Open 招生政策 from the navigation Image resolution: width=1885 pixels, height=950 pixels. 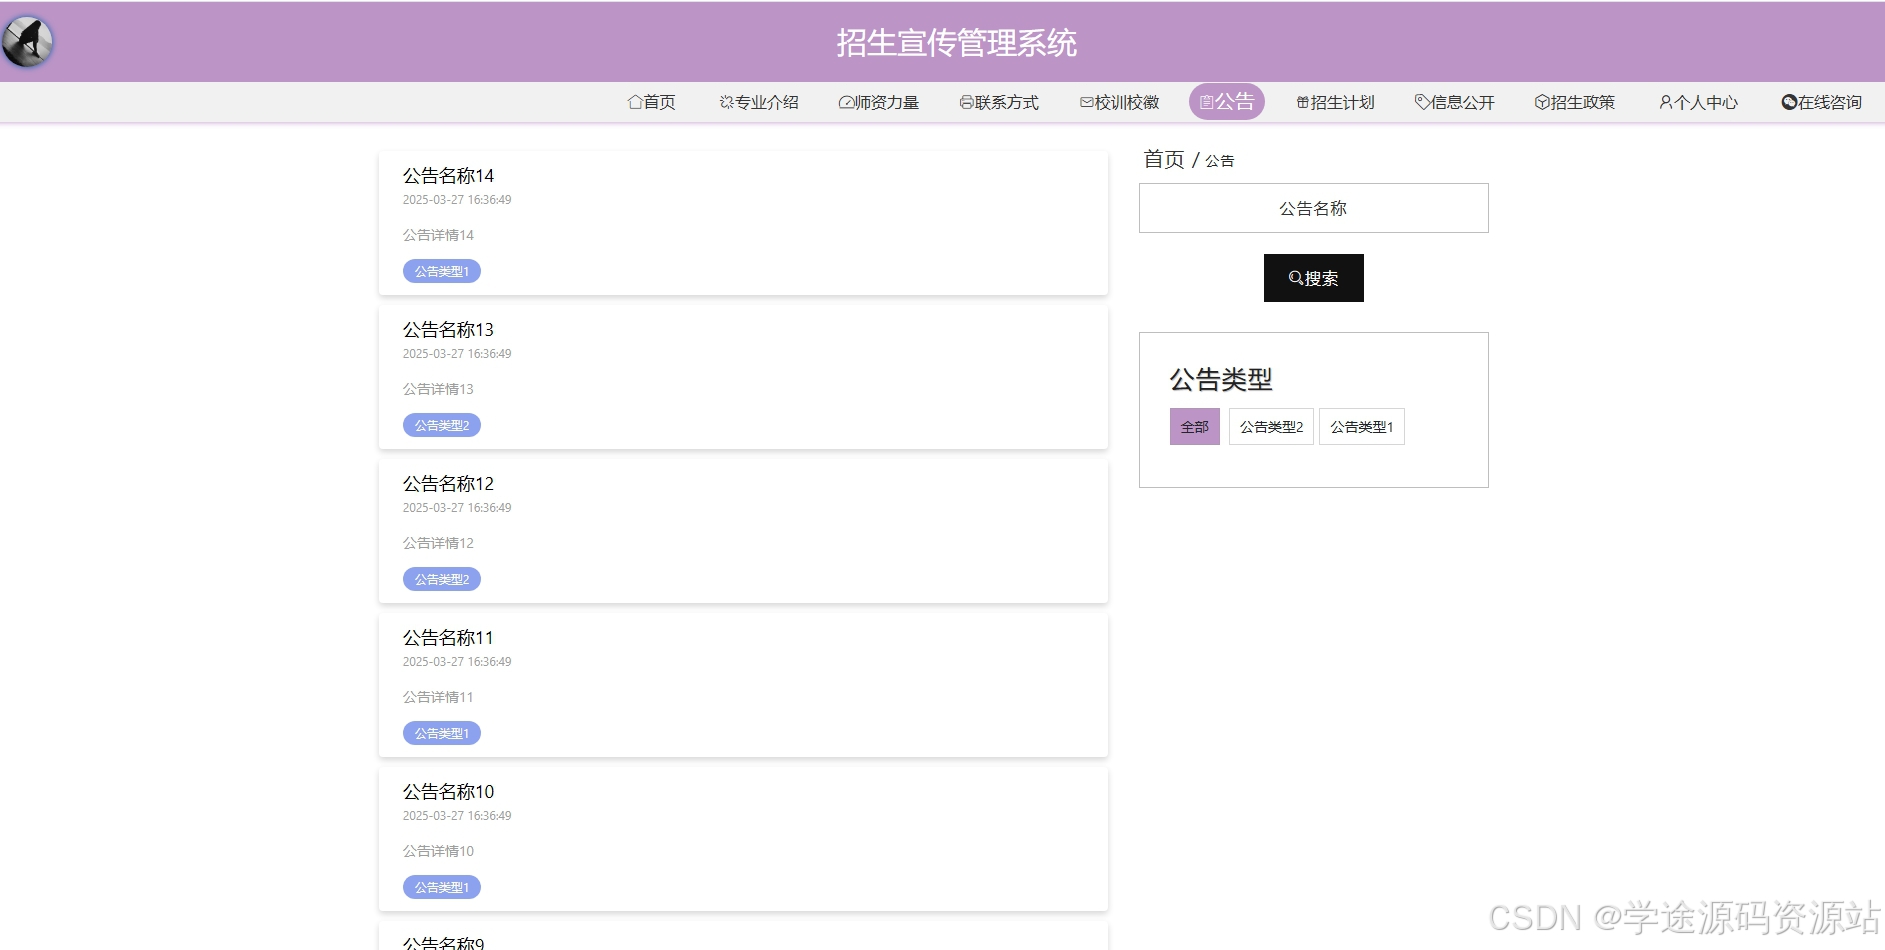tap(1575, 102)
